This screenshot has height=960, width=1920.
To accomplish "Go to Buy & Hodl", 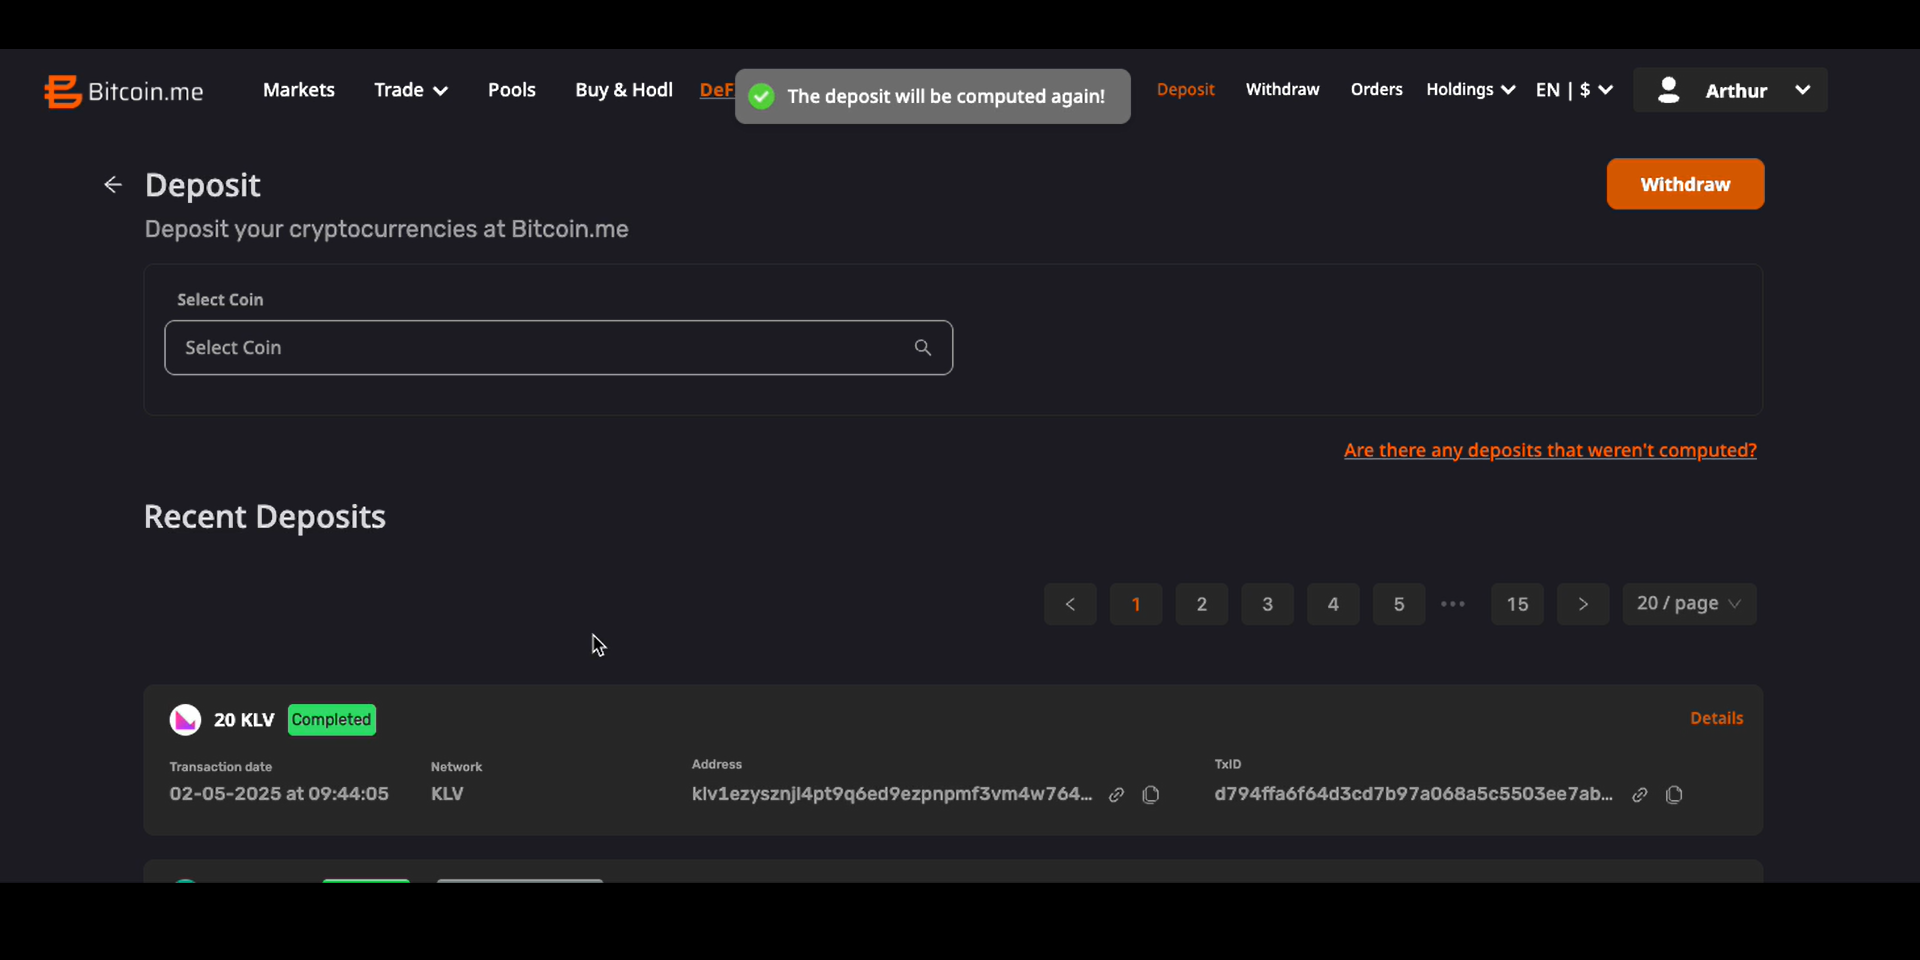I will [624, 90].
